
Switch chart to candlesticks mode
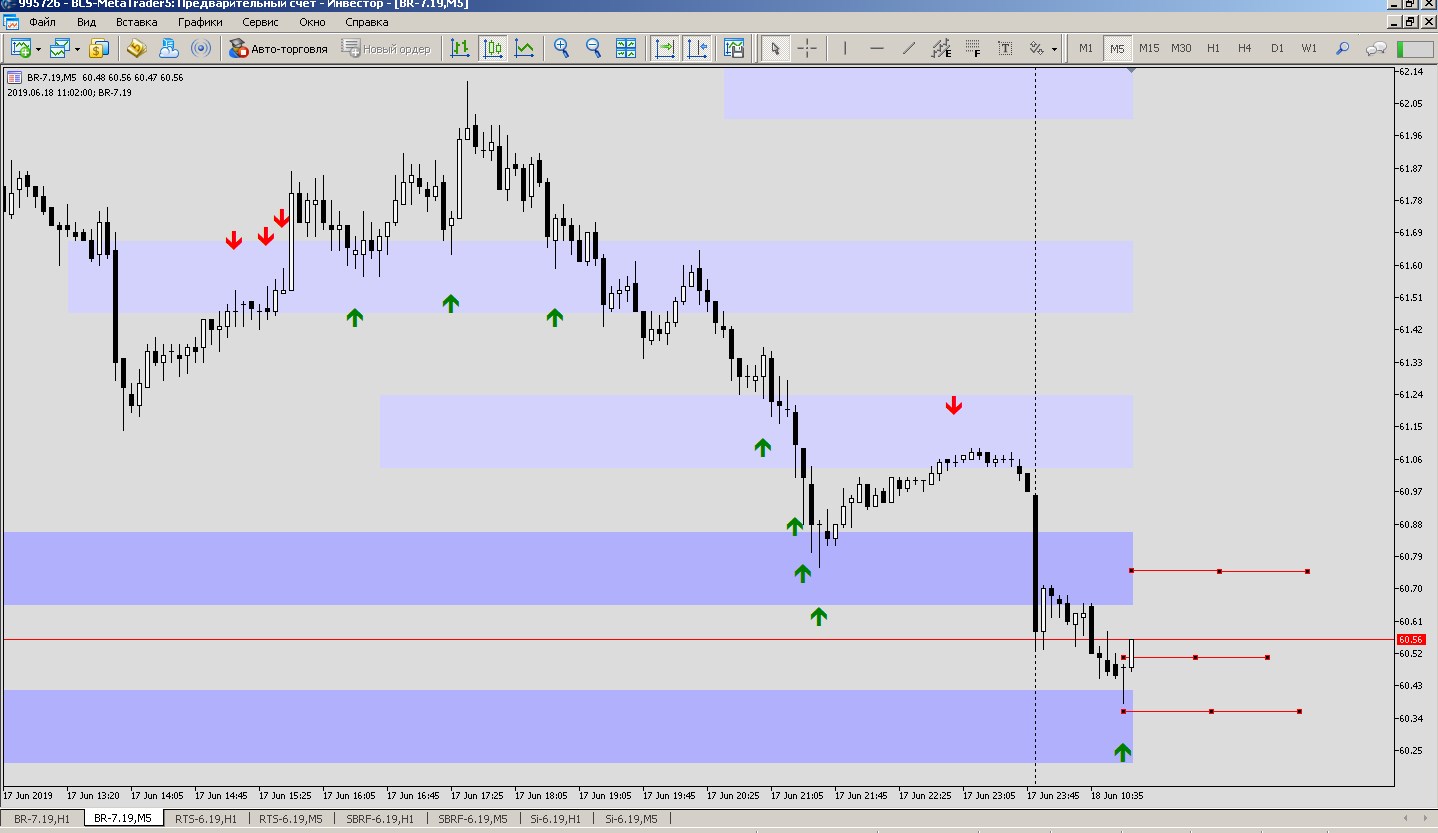pos(492,48)
